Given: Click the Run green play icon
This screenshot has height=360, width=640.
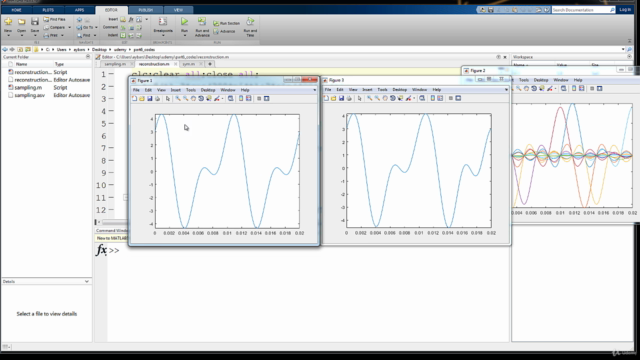Looking at the screenshot, I should click(x=184, y=21).
